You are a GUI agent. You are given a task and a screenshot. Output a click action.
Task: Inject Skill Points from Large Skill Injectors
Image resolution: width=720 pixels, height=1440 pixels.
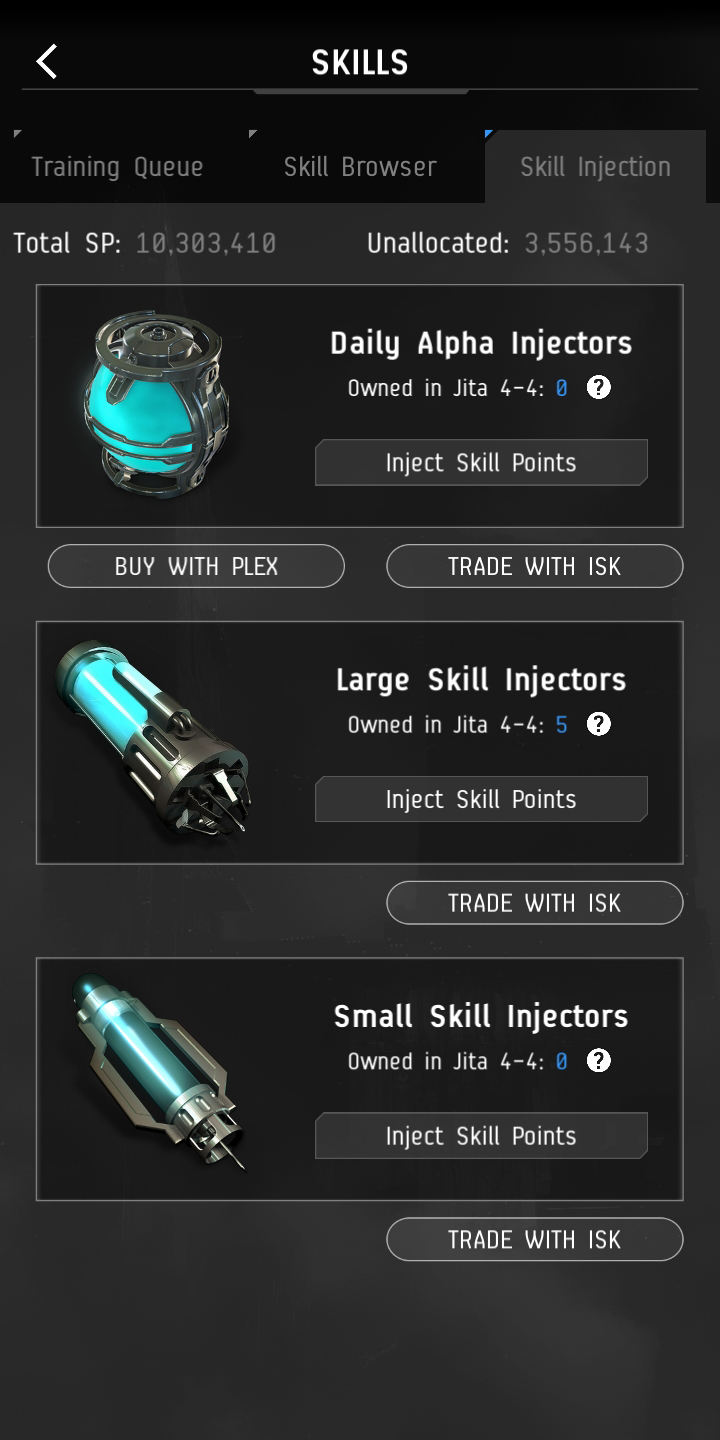click(x=481, y=800)
